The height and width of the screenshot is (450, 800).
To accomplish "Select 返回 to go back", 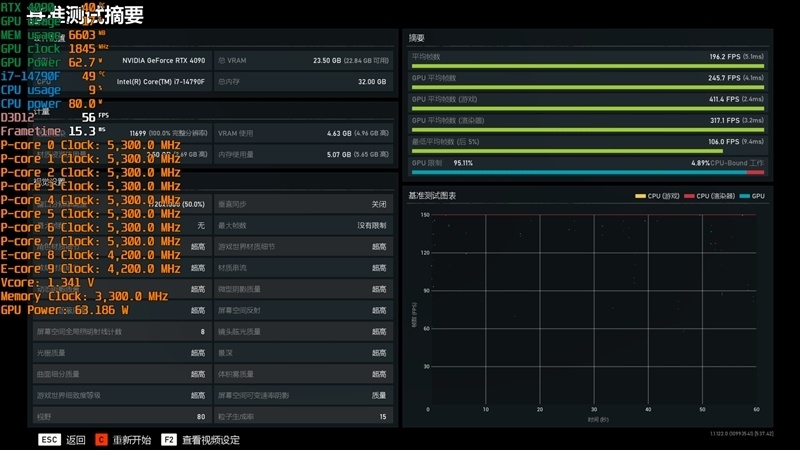I will pyautogui.click(x=76, y=440).
